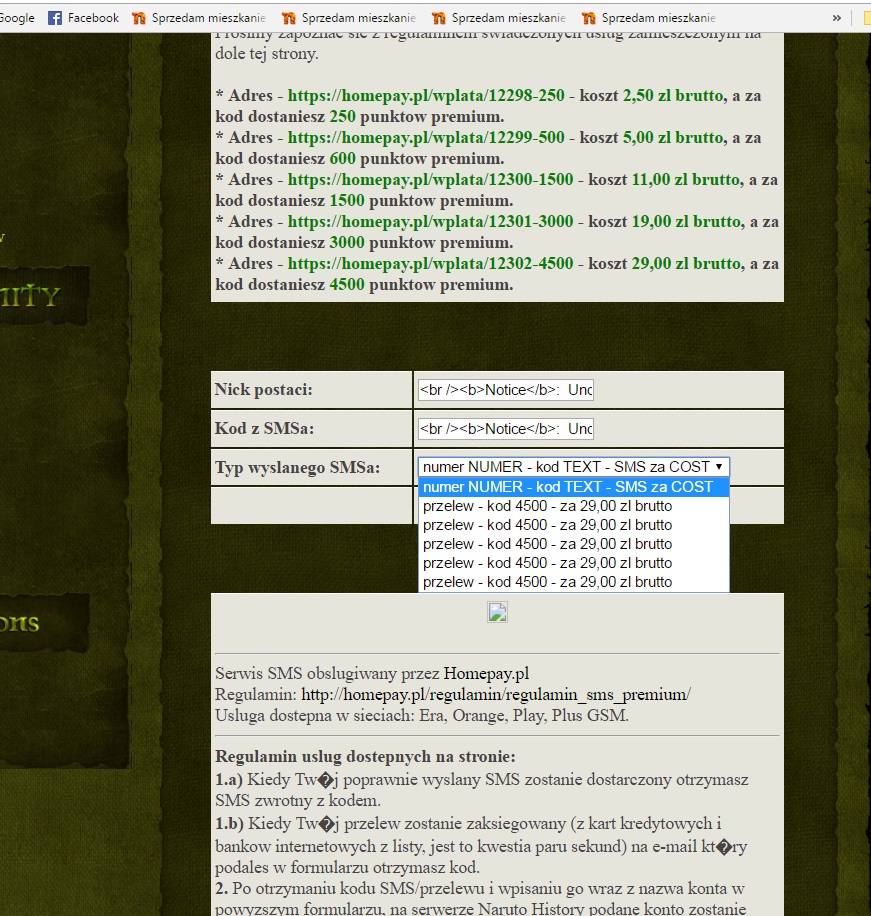Click the 'Typ wyslanego SMSa:' label
Screen dimensions: 871x916
(297, 468)
